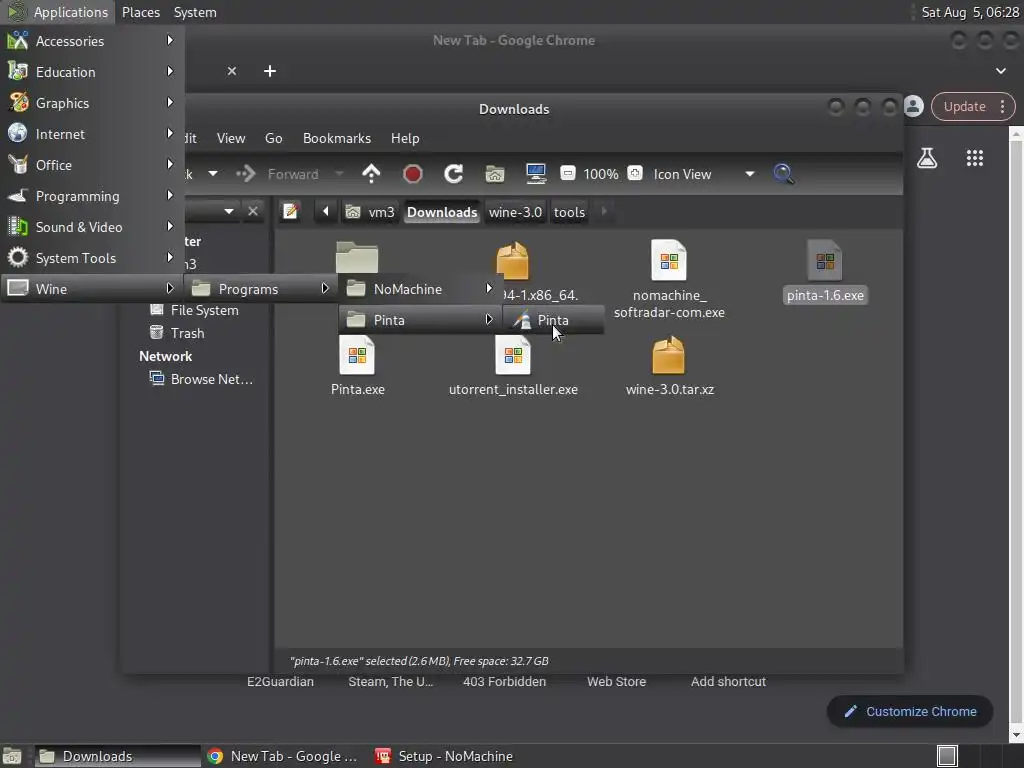1024x768 pixels.
Task: Open the Education applications category
Action: click(91, 72)
